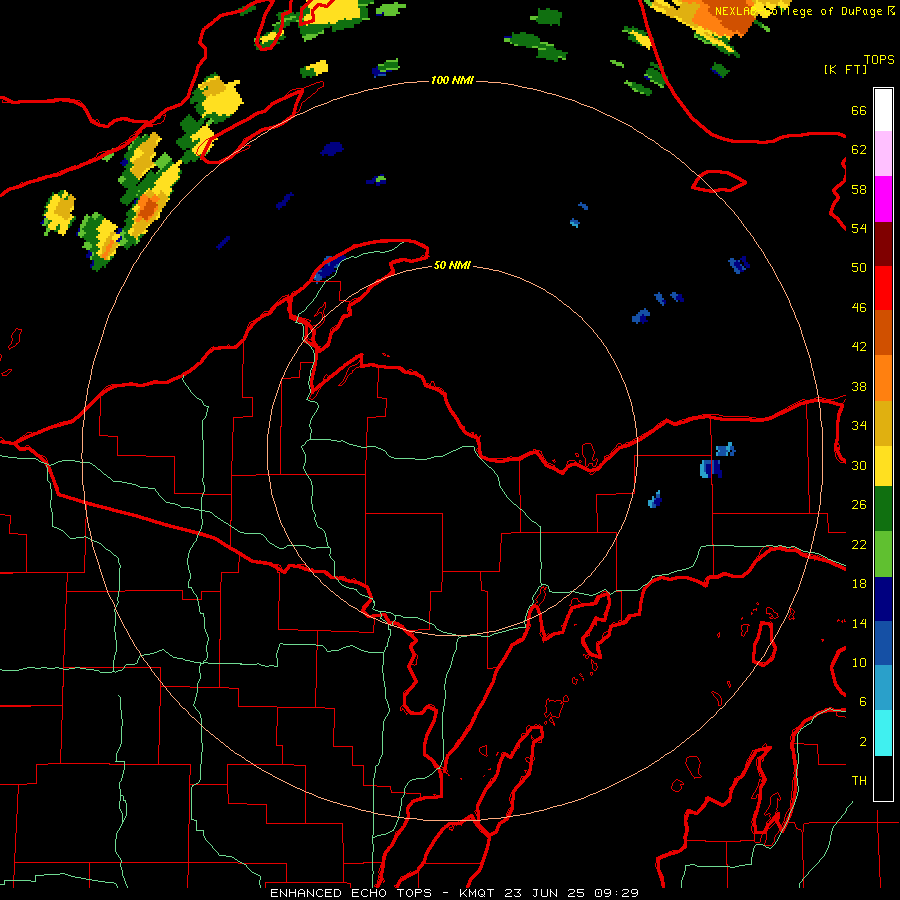This screenshot has width=900, height=900.
Task: Select the TH threshold legend label
Action: (x=859, y=781)
